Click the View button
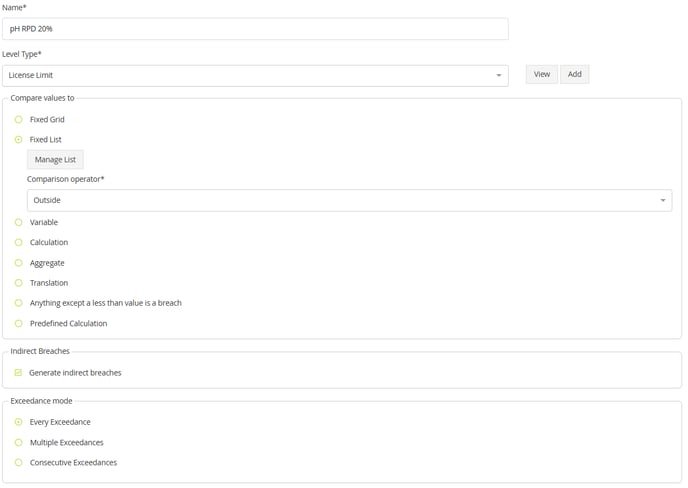Image resolution: width=688 pixels, height=488 pixels. [x=541, y=74]
